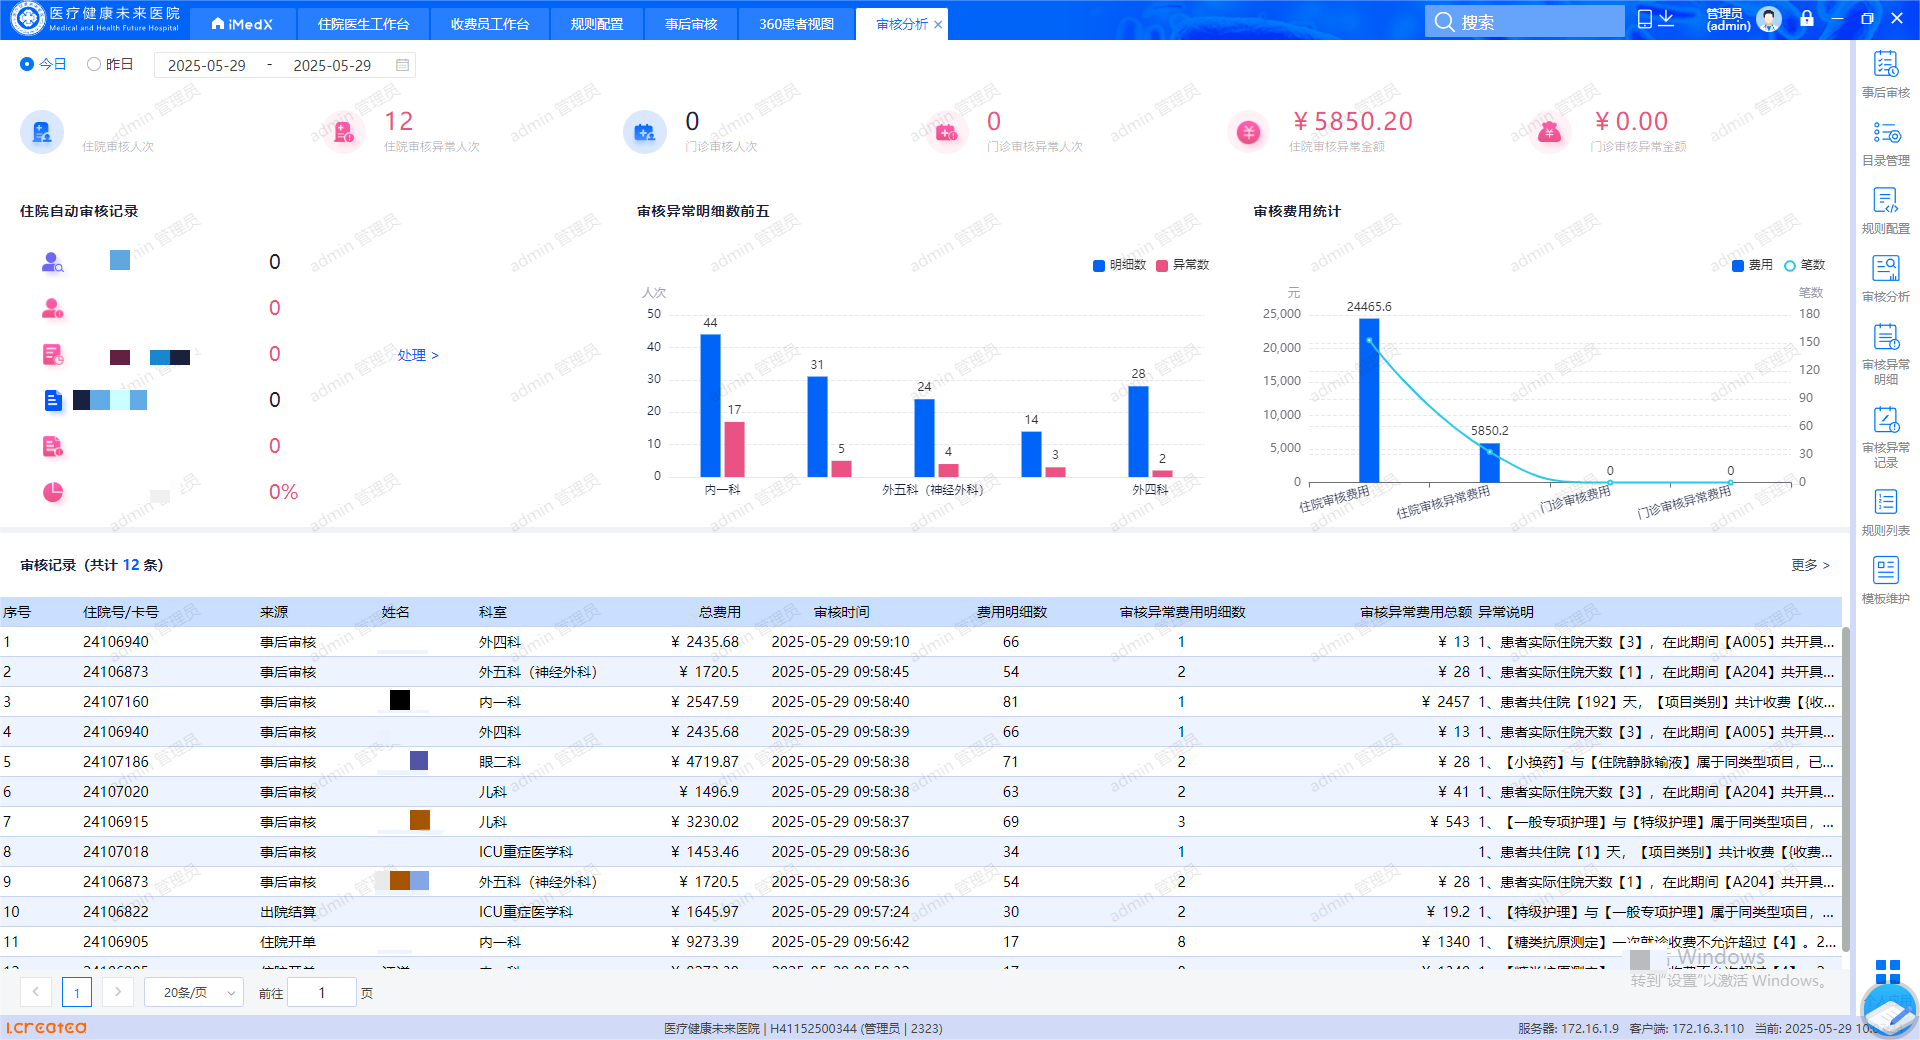Click the 更多 > link
This screenshot has height=1040, width=1920.
point(1810,565)
